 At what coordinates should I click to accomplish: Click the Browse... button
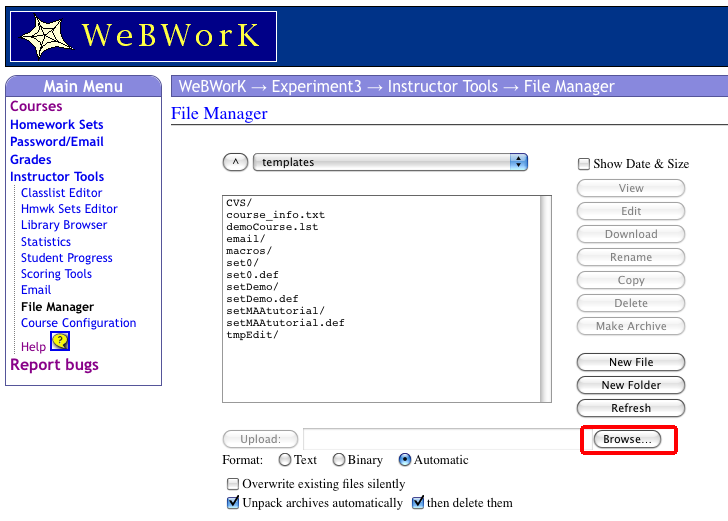[x=627, y=439]
